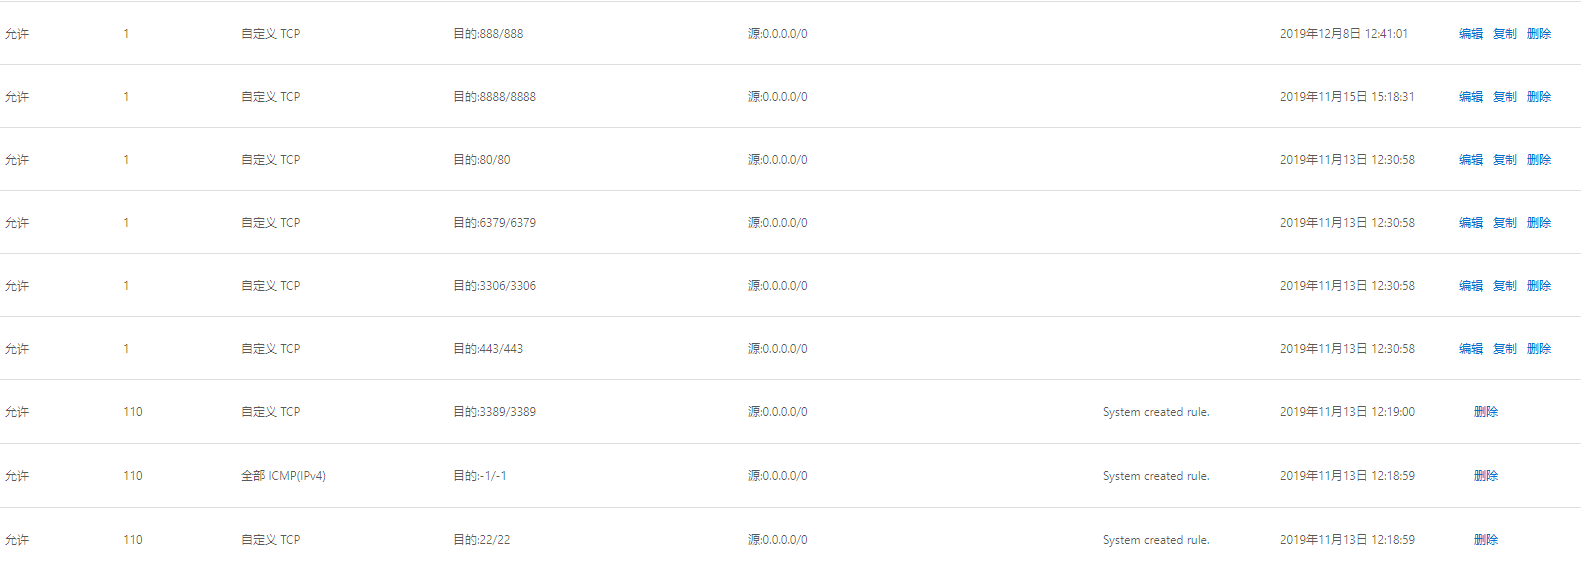Copy the port 888/888 rule
The height and width of the screenshot is (570, 1581).
pos(1504,34)
